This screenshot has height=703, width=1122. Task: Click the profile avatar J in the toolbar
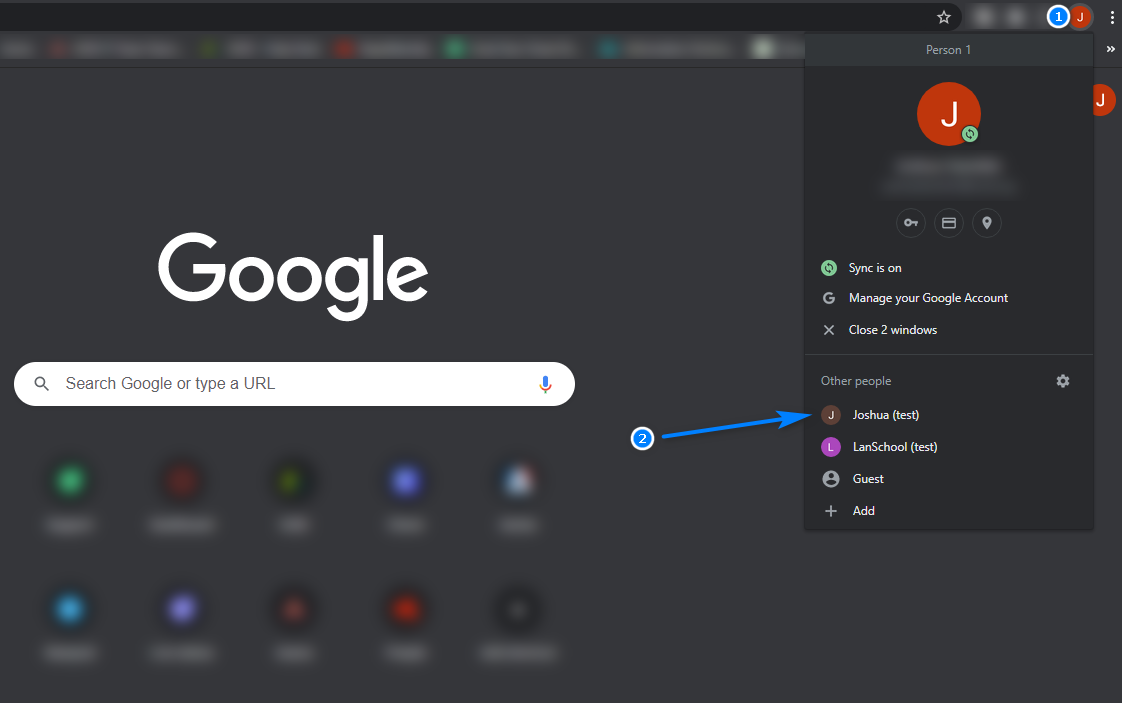[x=1080, y=17]
